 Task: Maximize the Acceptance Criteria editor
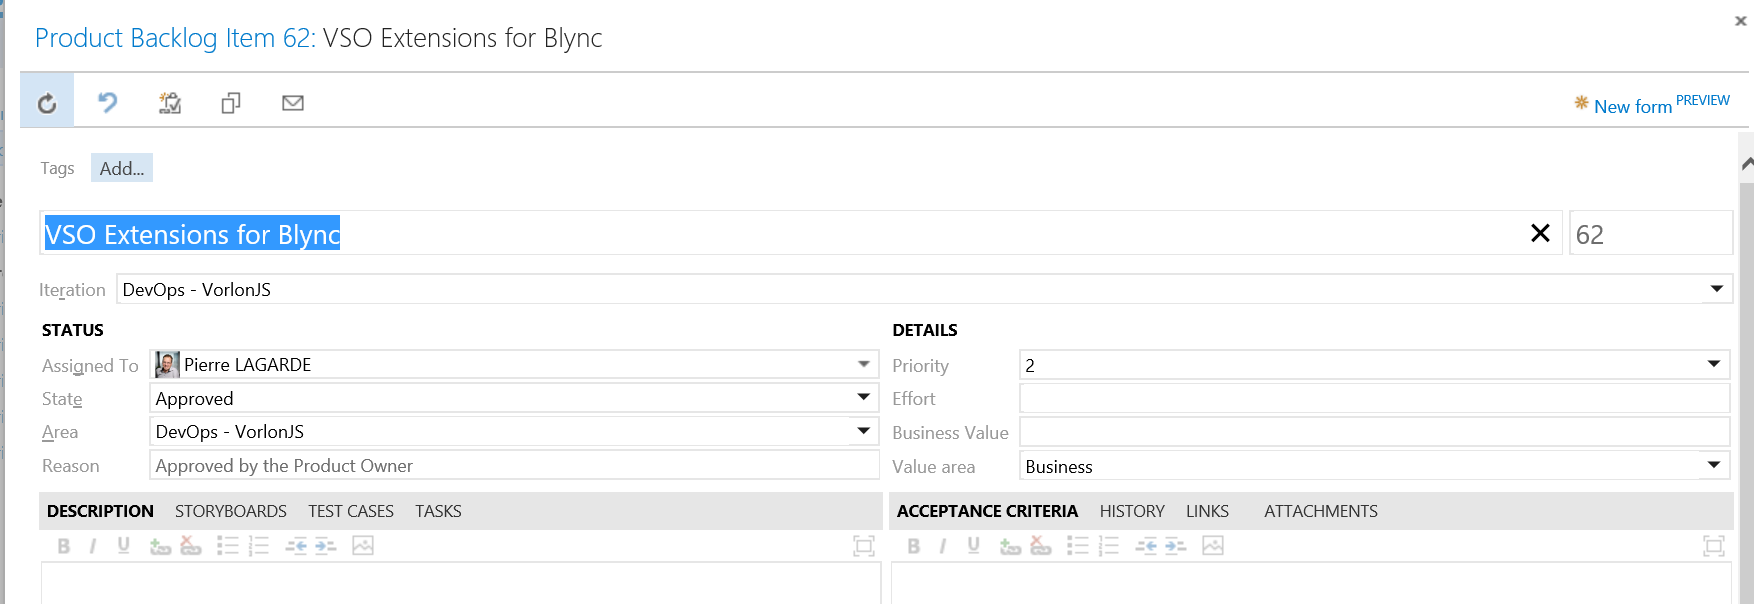pyautogui.click(x=1713, y=546)
